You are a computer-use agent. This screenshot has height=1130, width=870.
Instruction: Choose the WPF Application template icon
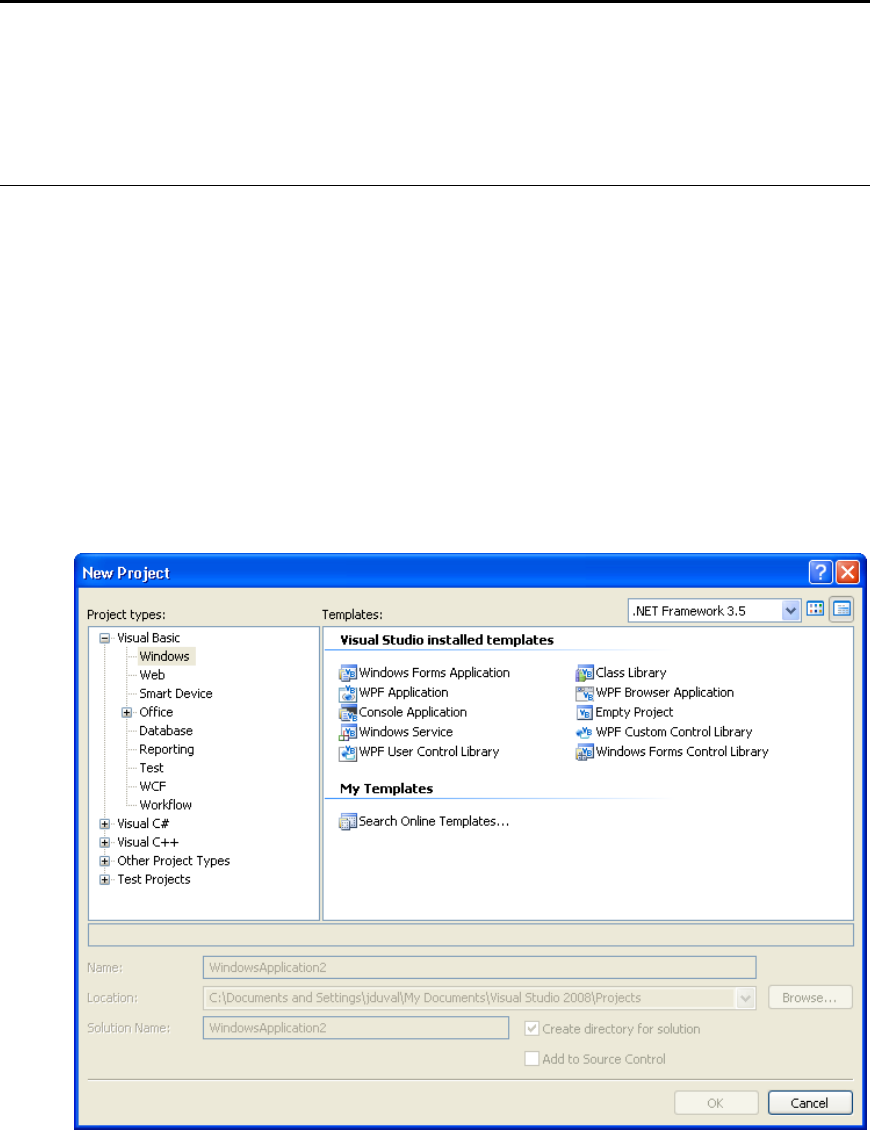pos(348,693)
